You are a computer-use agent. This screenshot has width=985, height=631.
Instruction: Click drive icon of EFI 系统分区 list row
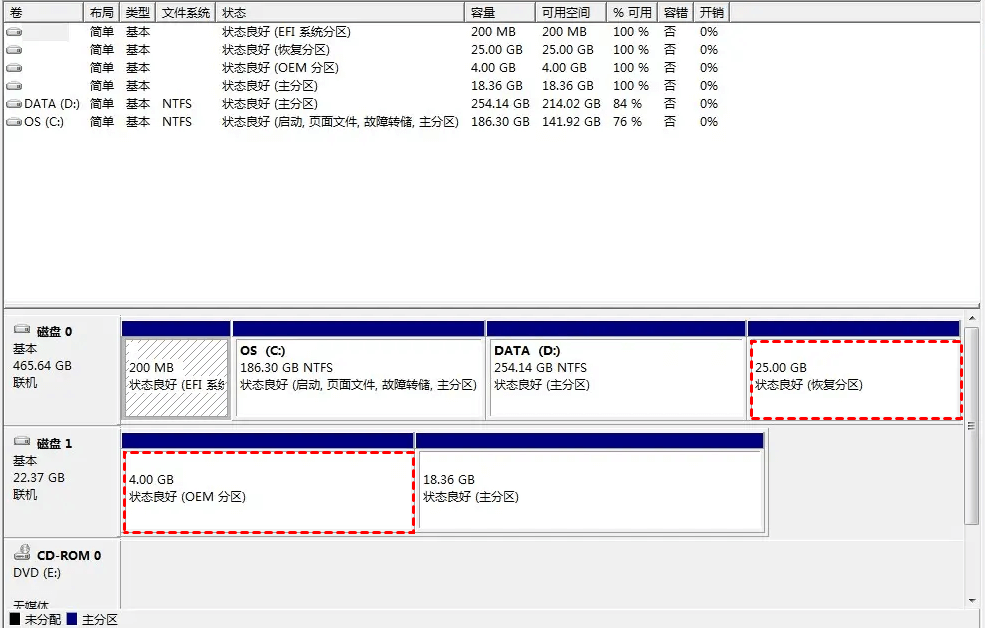tap(14, 32)
